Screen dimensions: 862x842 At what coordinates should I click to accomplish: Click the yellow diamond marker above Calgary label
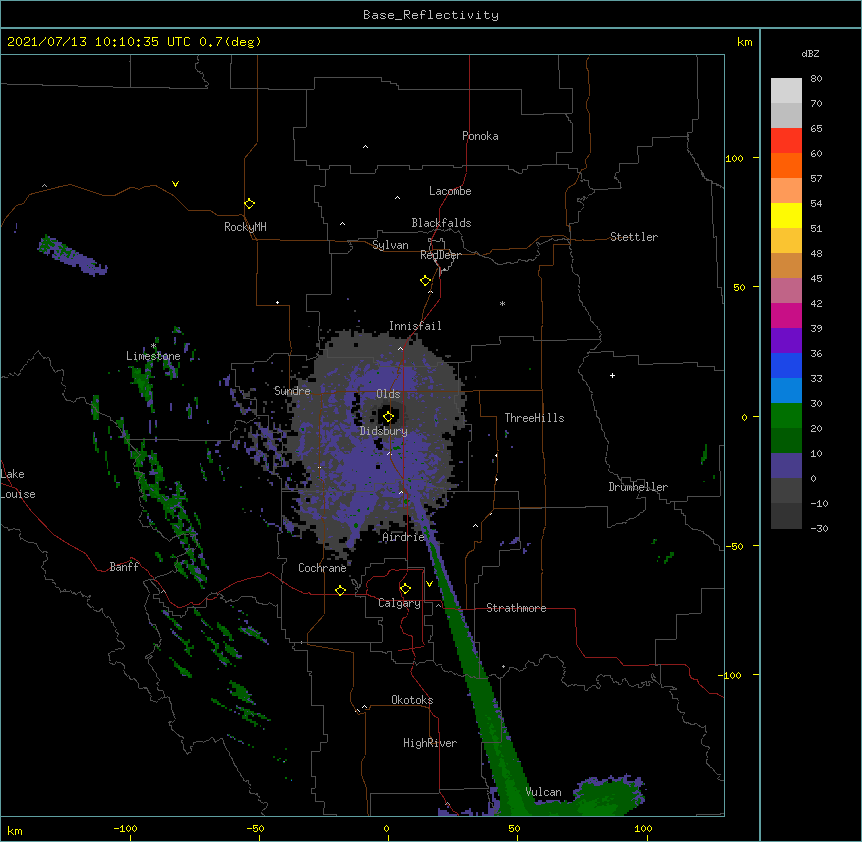click(x=405, y=589)
